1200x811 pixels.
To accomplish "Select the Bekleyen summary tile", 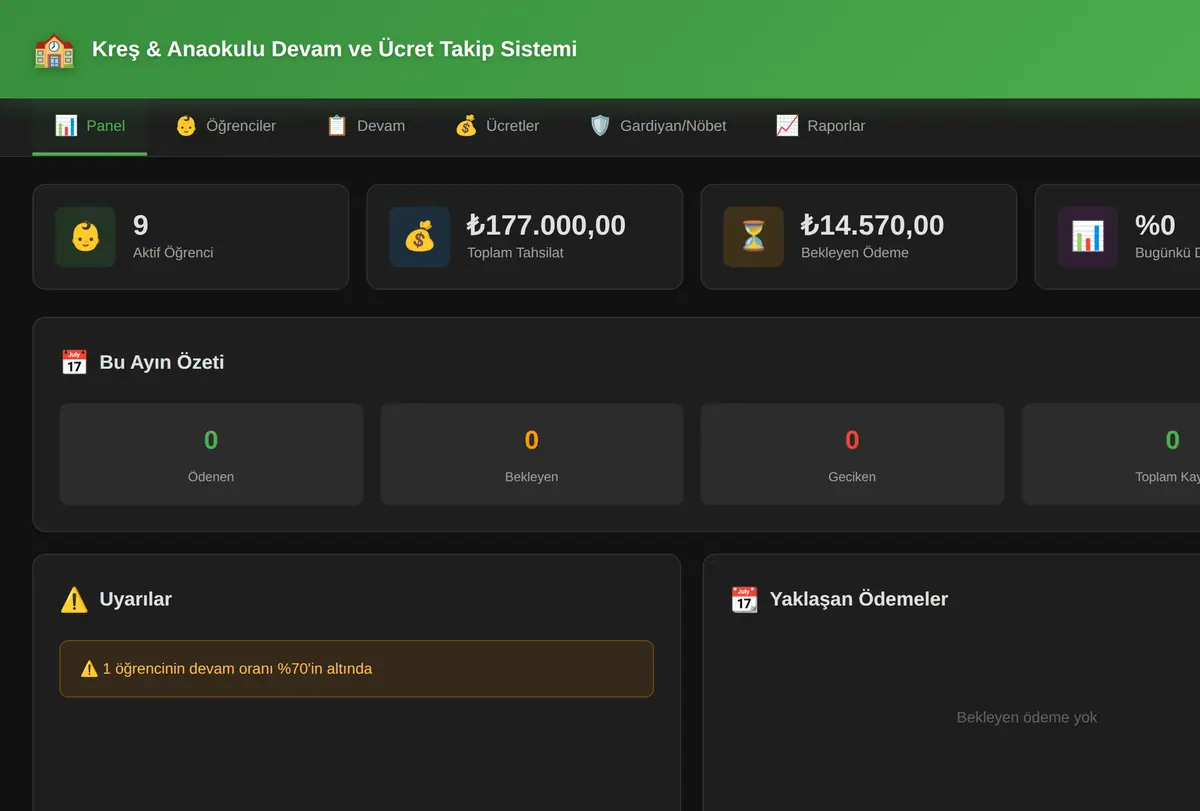I will click(532, 454).
